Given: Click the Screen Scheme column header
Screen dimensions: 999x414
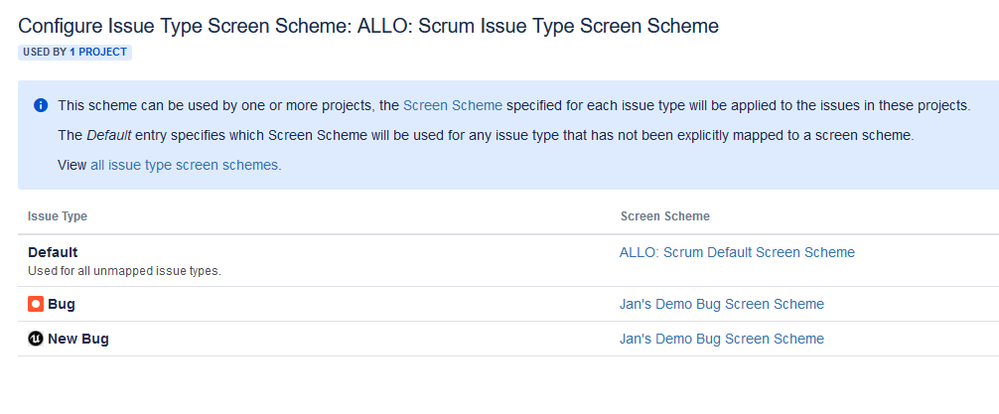Looking at the screenshot, I should (665, 217).
